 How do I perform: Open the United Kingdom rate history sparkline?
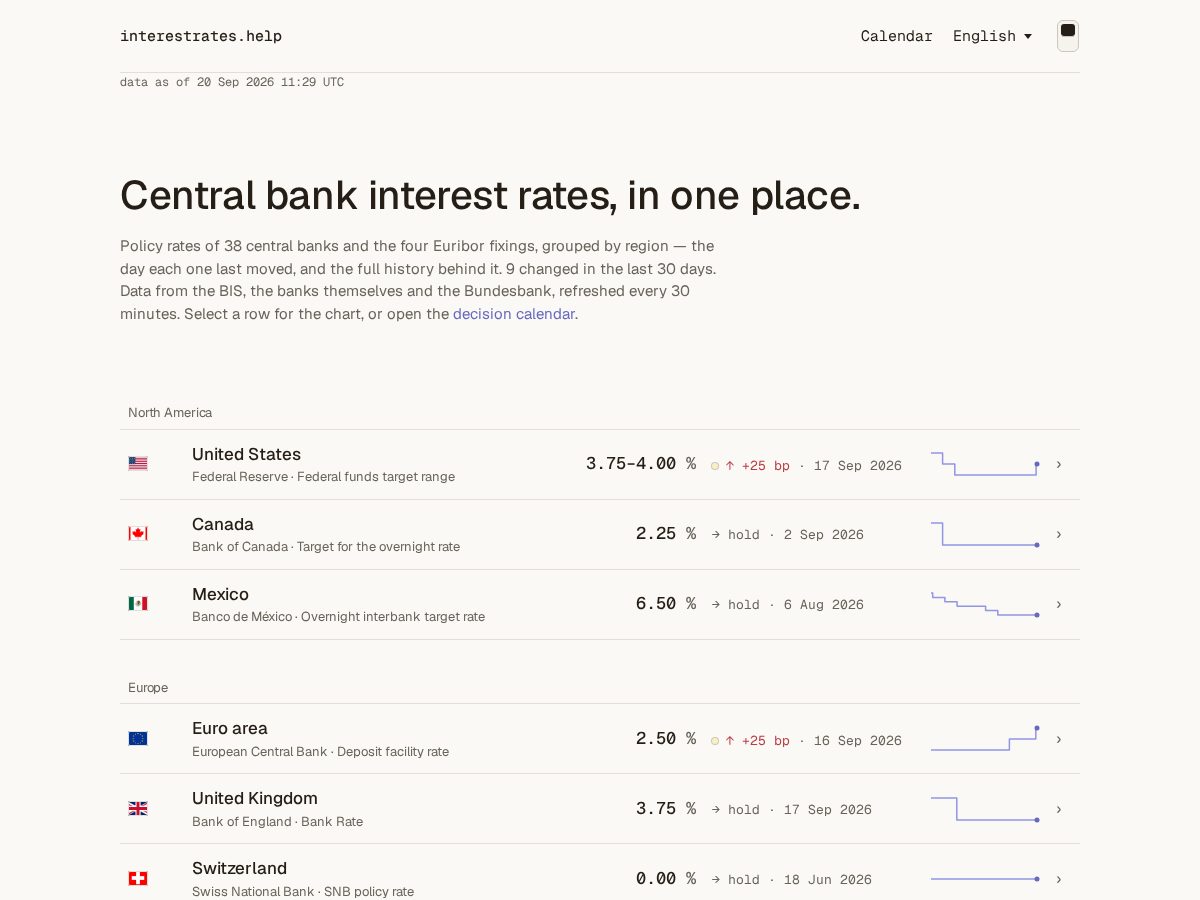[x=986, y=809]
